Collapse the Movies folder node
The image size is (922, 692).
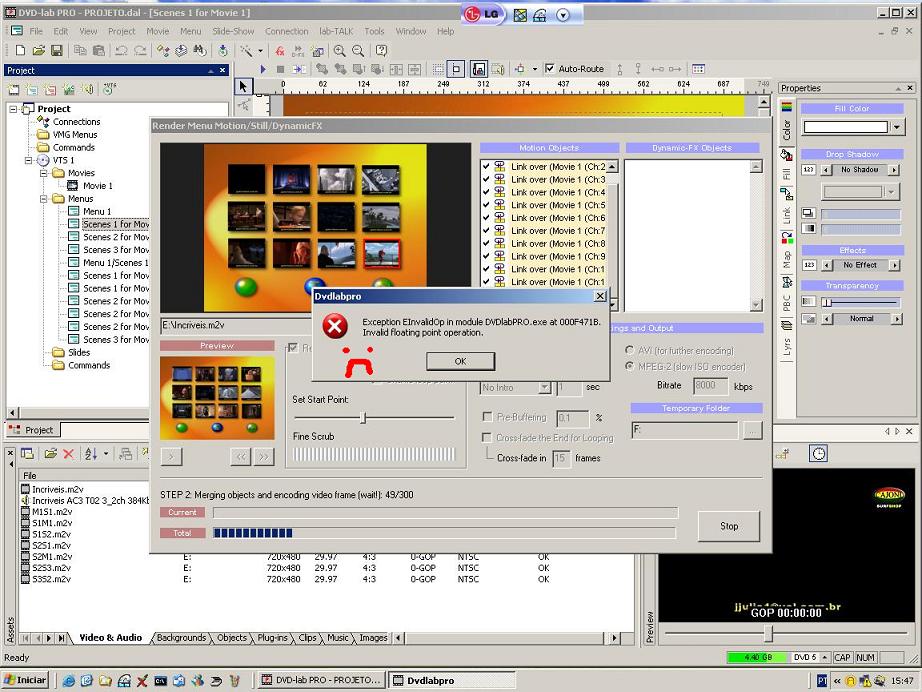click(44, 173)
